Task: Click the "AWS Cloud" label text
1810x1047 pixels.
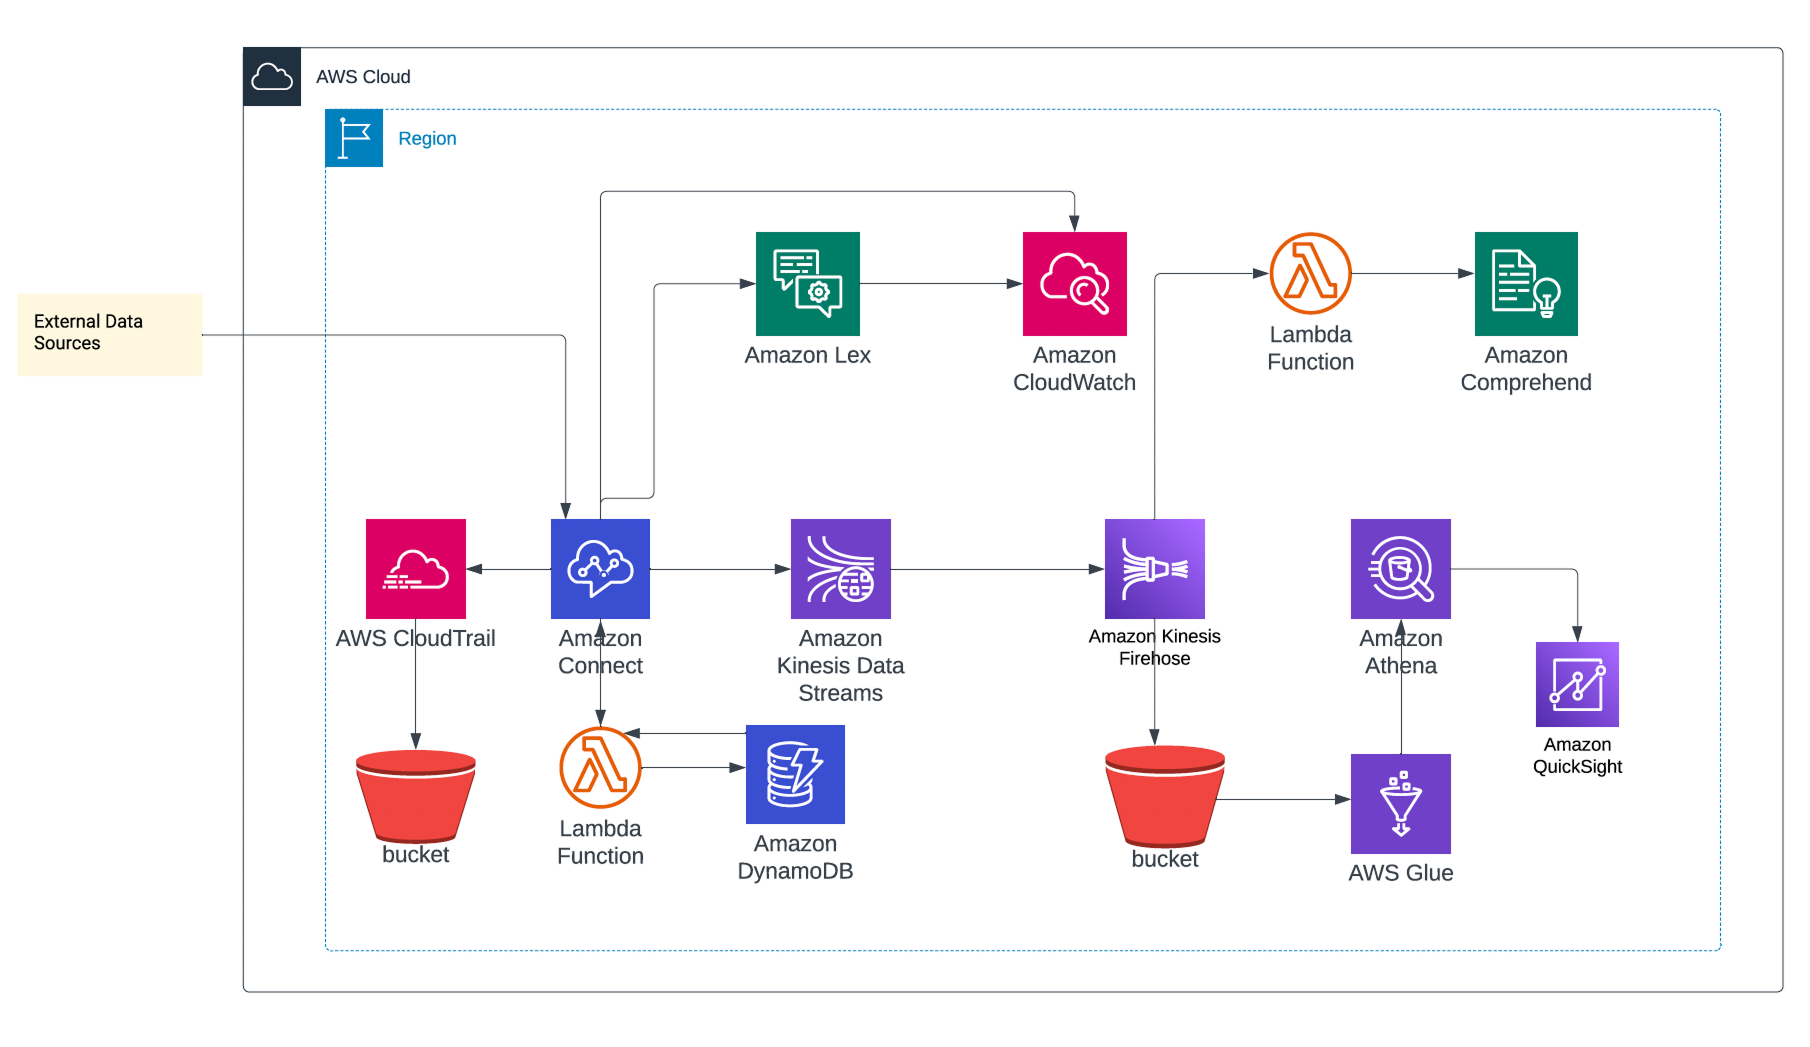Action: point(363,77)
